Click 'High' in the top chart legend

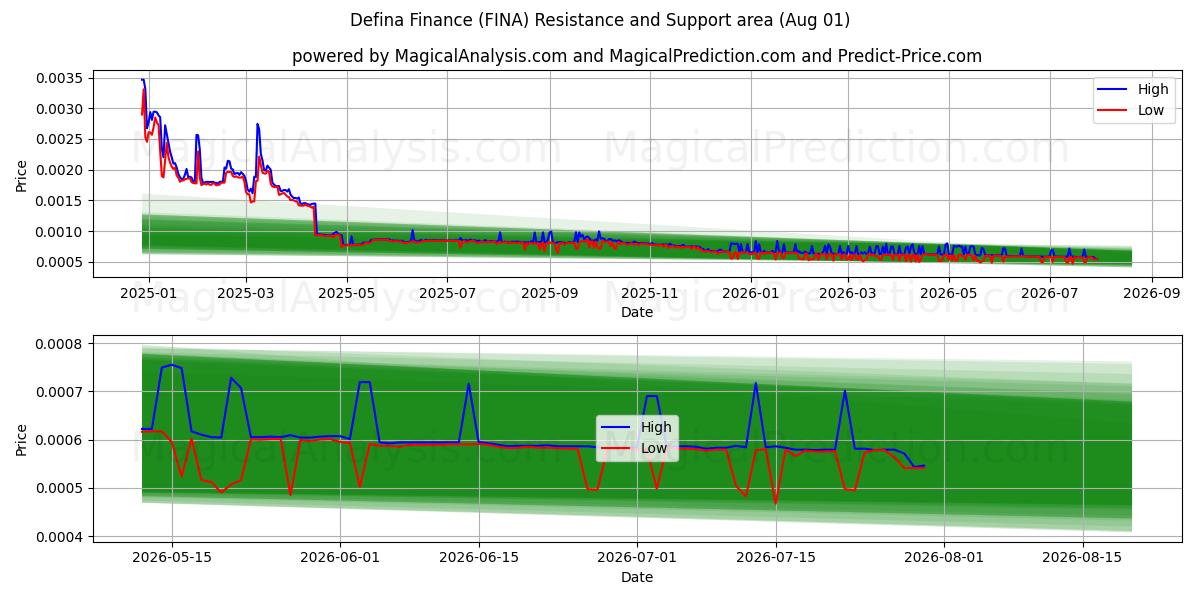tap(1153, 89)
